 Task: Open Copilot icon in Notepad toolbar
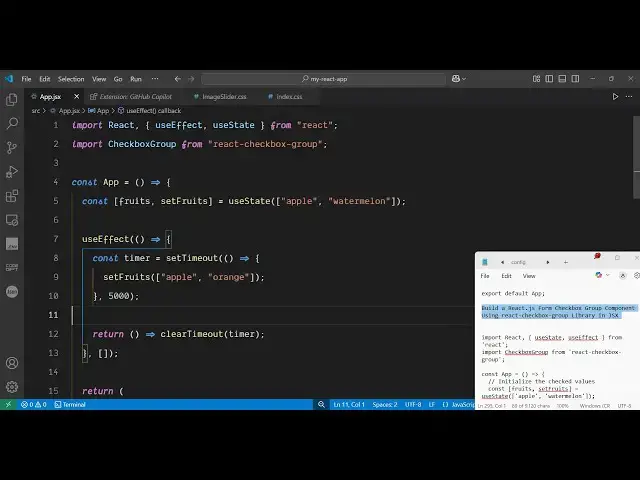click(598, 276)
